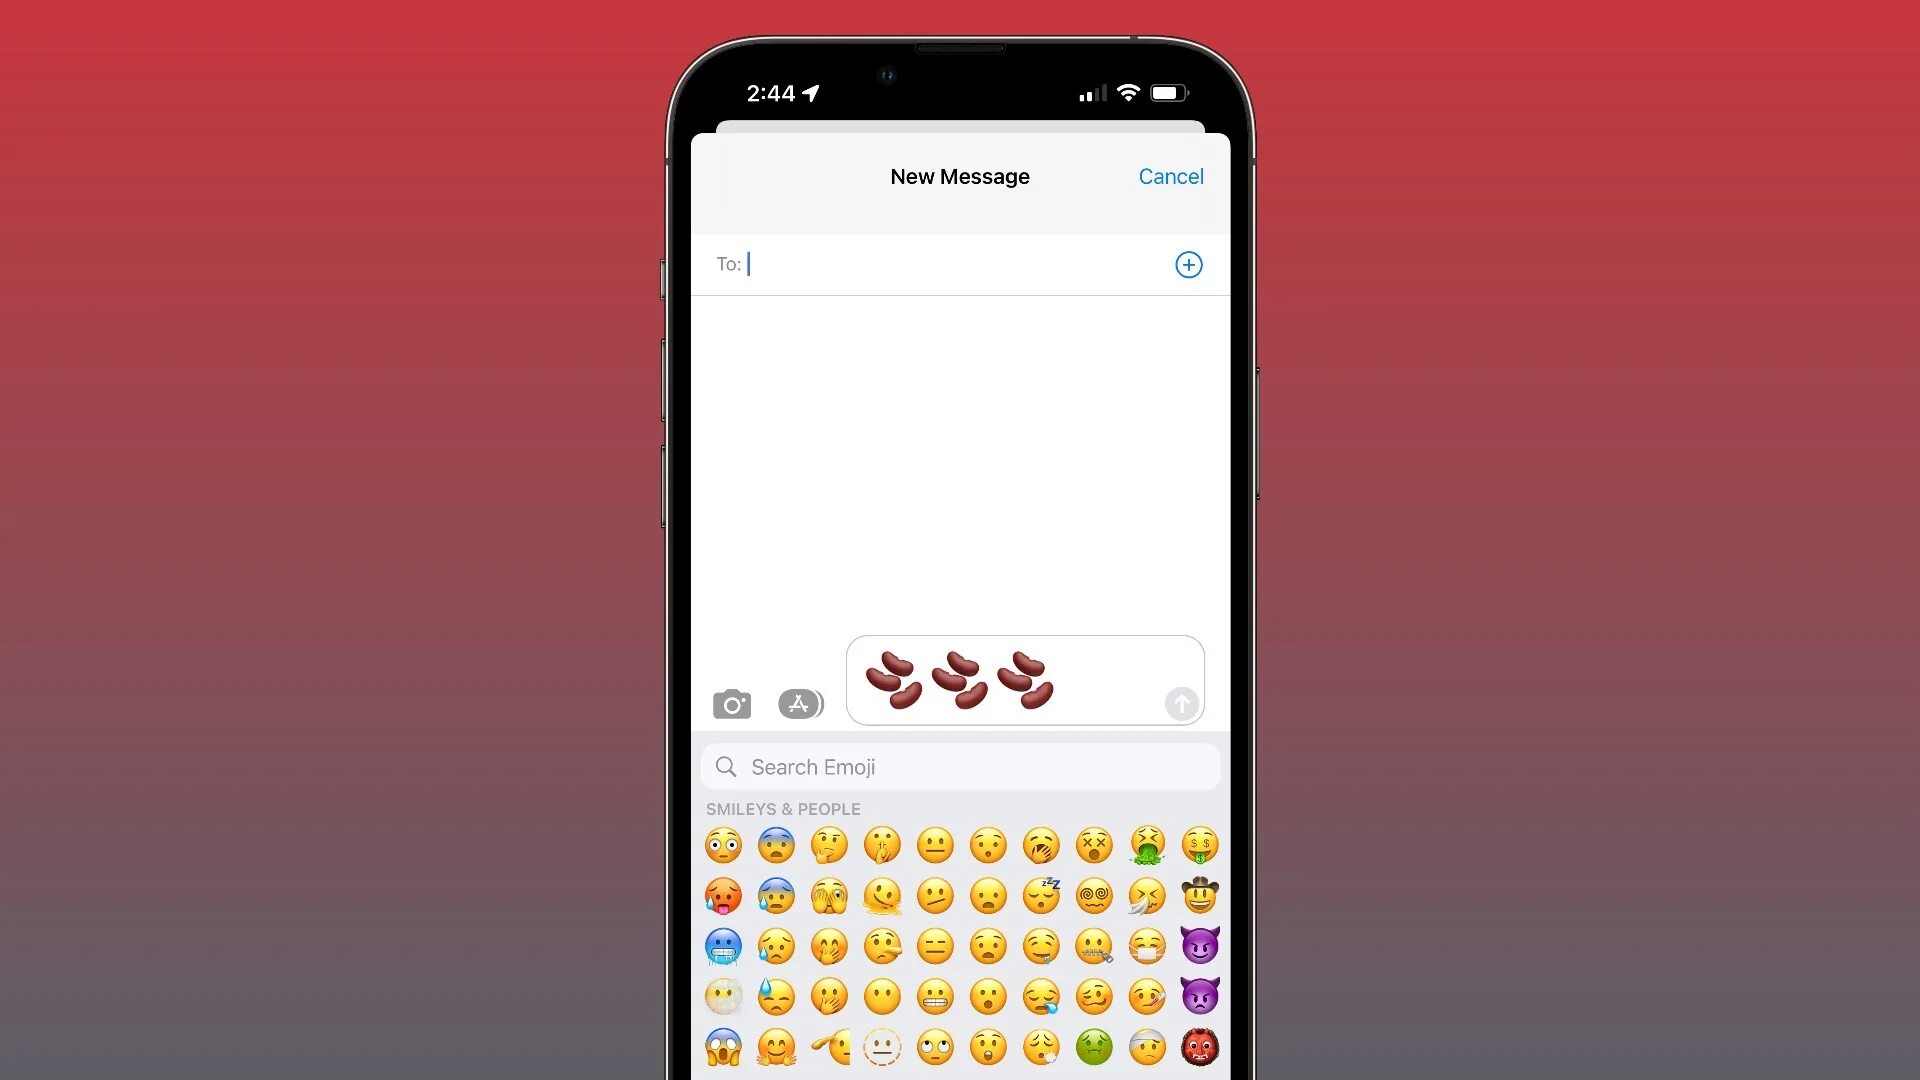Tap the App Store icon in toolbar
Screen dimensions: 1920x1080
tap(802, 703)
